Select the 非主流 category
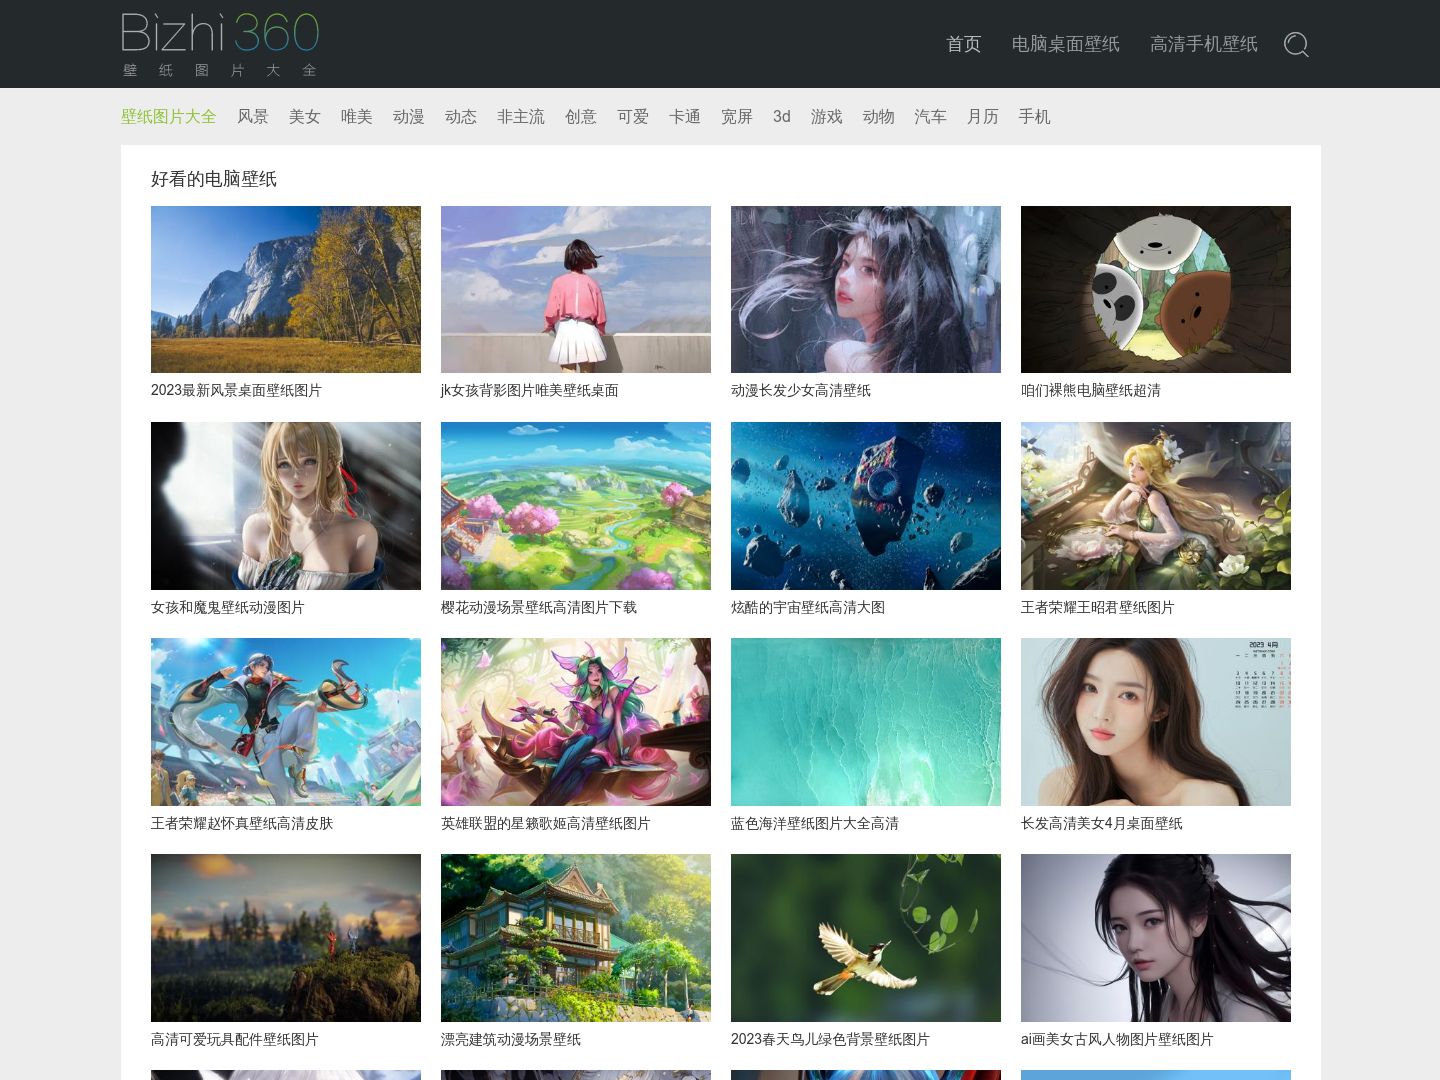This screenshot has width=1440, height=1080. coord(521,116)
